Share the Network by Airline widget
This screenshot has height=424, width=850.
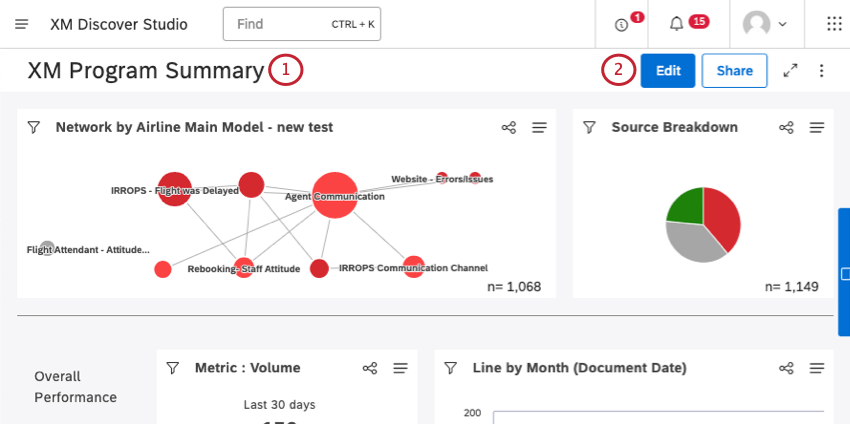tap(509, 127)
